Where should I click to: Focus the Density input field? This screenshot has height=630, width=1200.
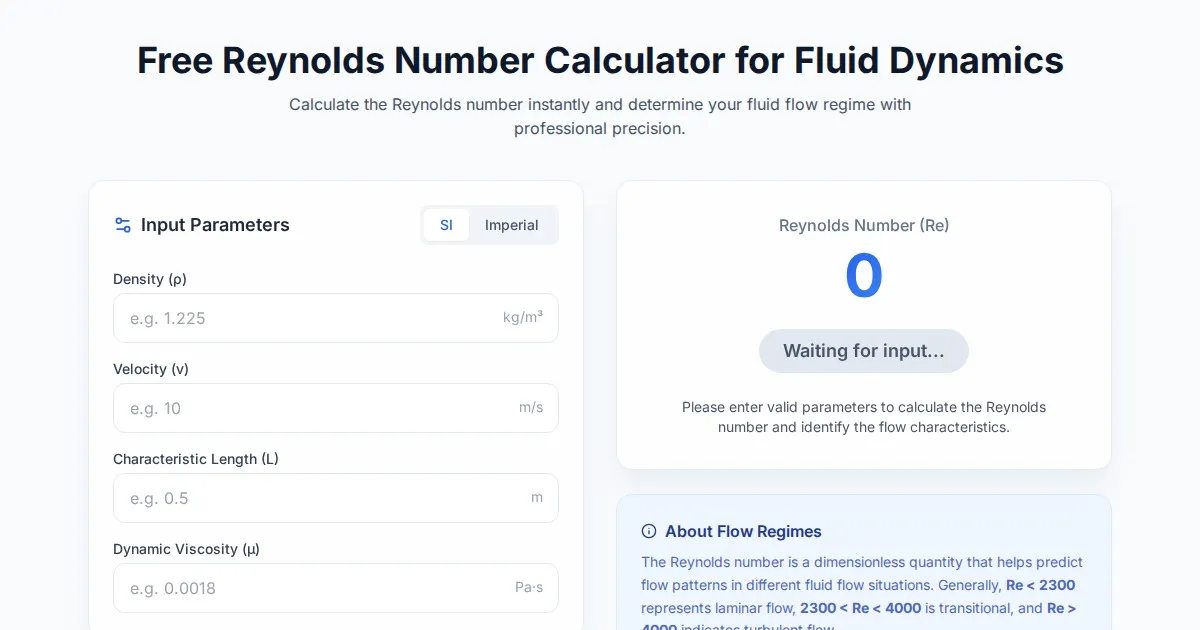click(310, 318)
